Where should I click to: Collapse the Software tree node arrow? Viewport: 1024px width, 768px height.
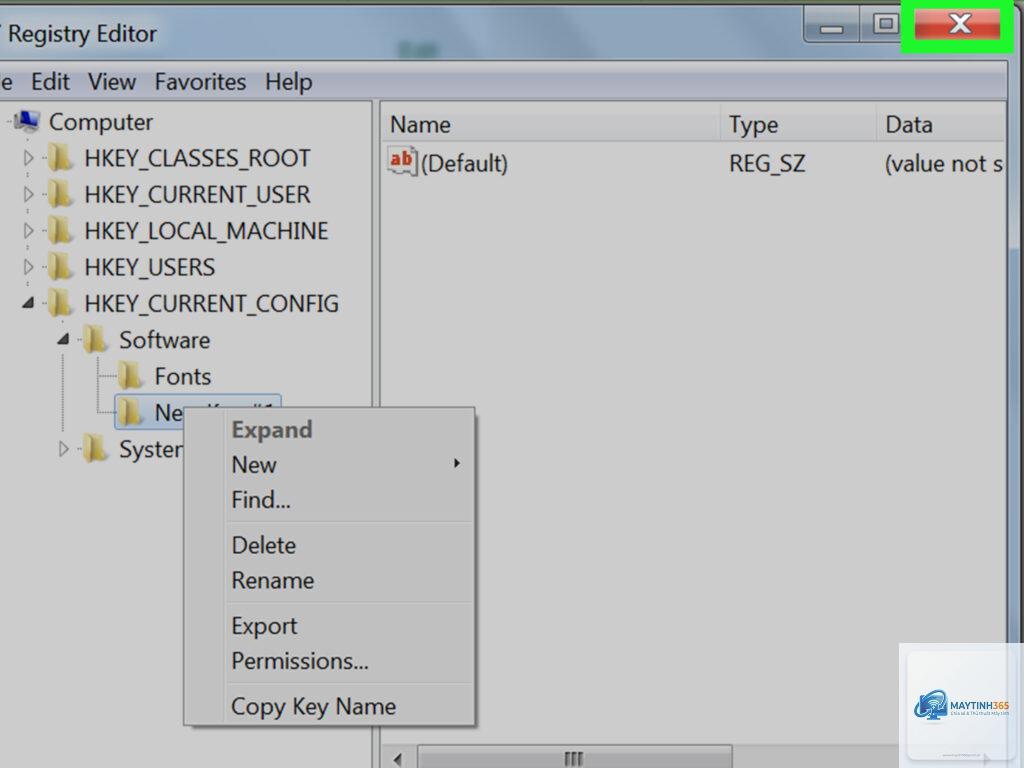63,339
